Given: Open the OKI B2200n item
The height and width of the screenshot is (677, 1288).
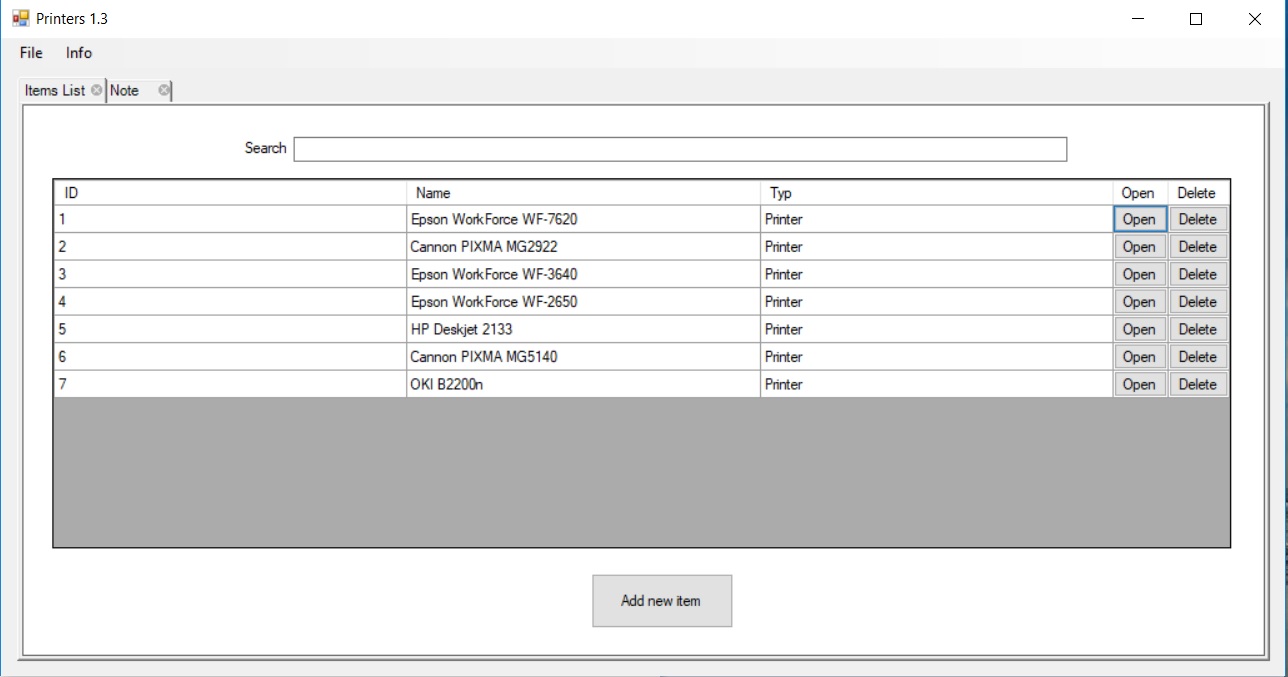Looking at the screenshot, I should pos(1139,384).
